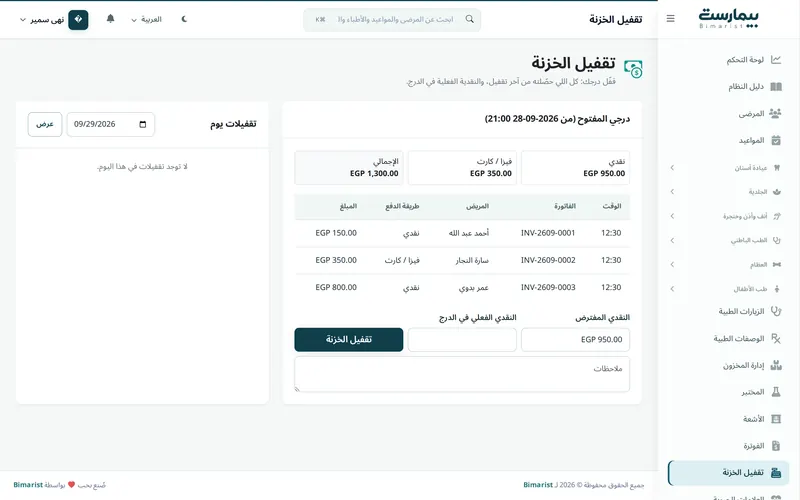Image resolution: width=800 pixels, height=500 pixels.
Task: Click the date picker calendar icon
Action: coord(143,124)
